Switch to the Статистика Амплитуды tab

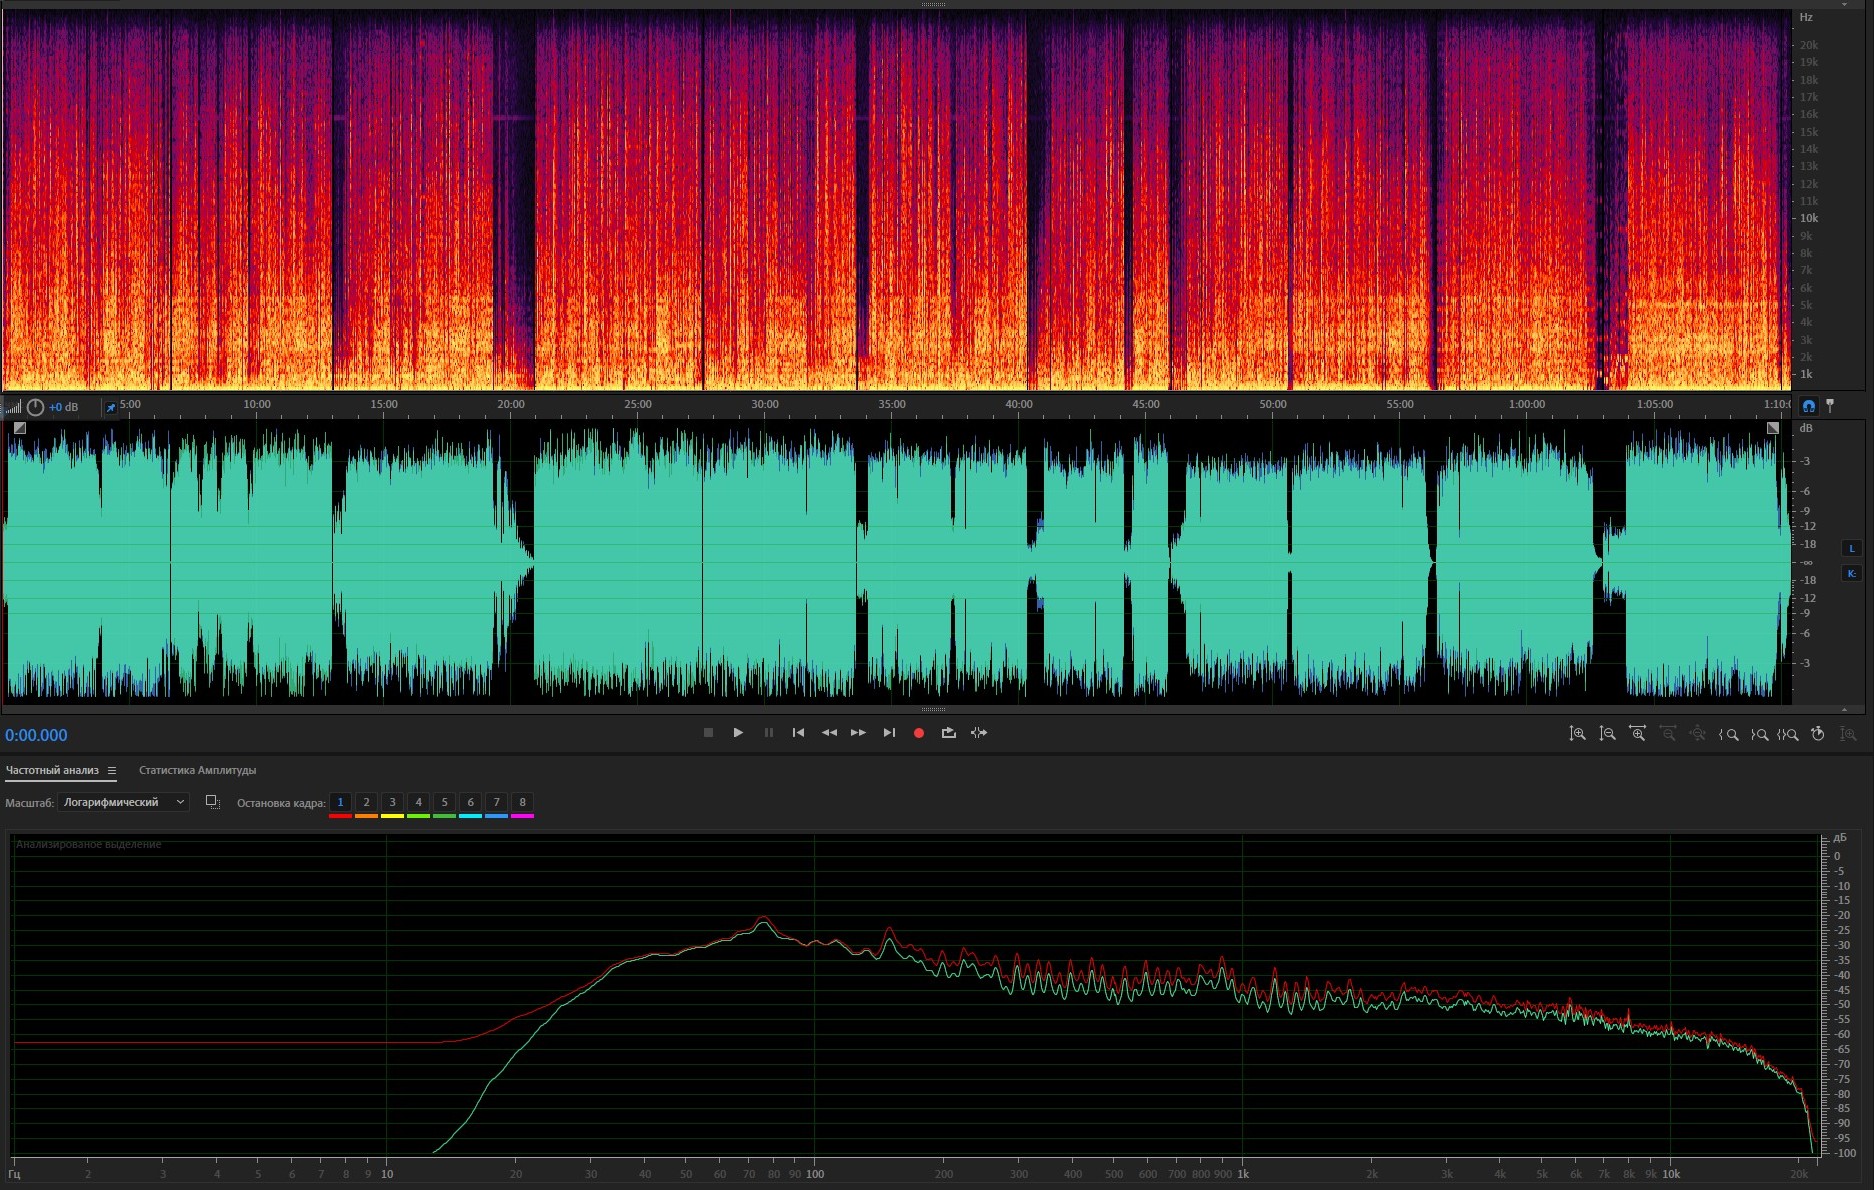[197, 770]
